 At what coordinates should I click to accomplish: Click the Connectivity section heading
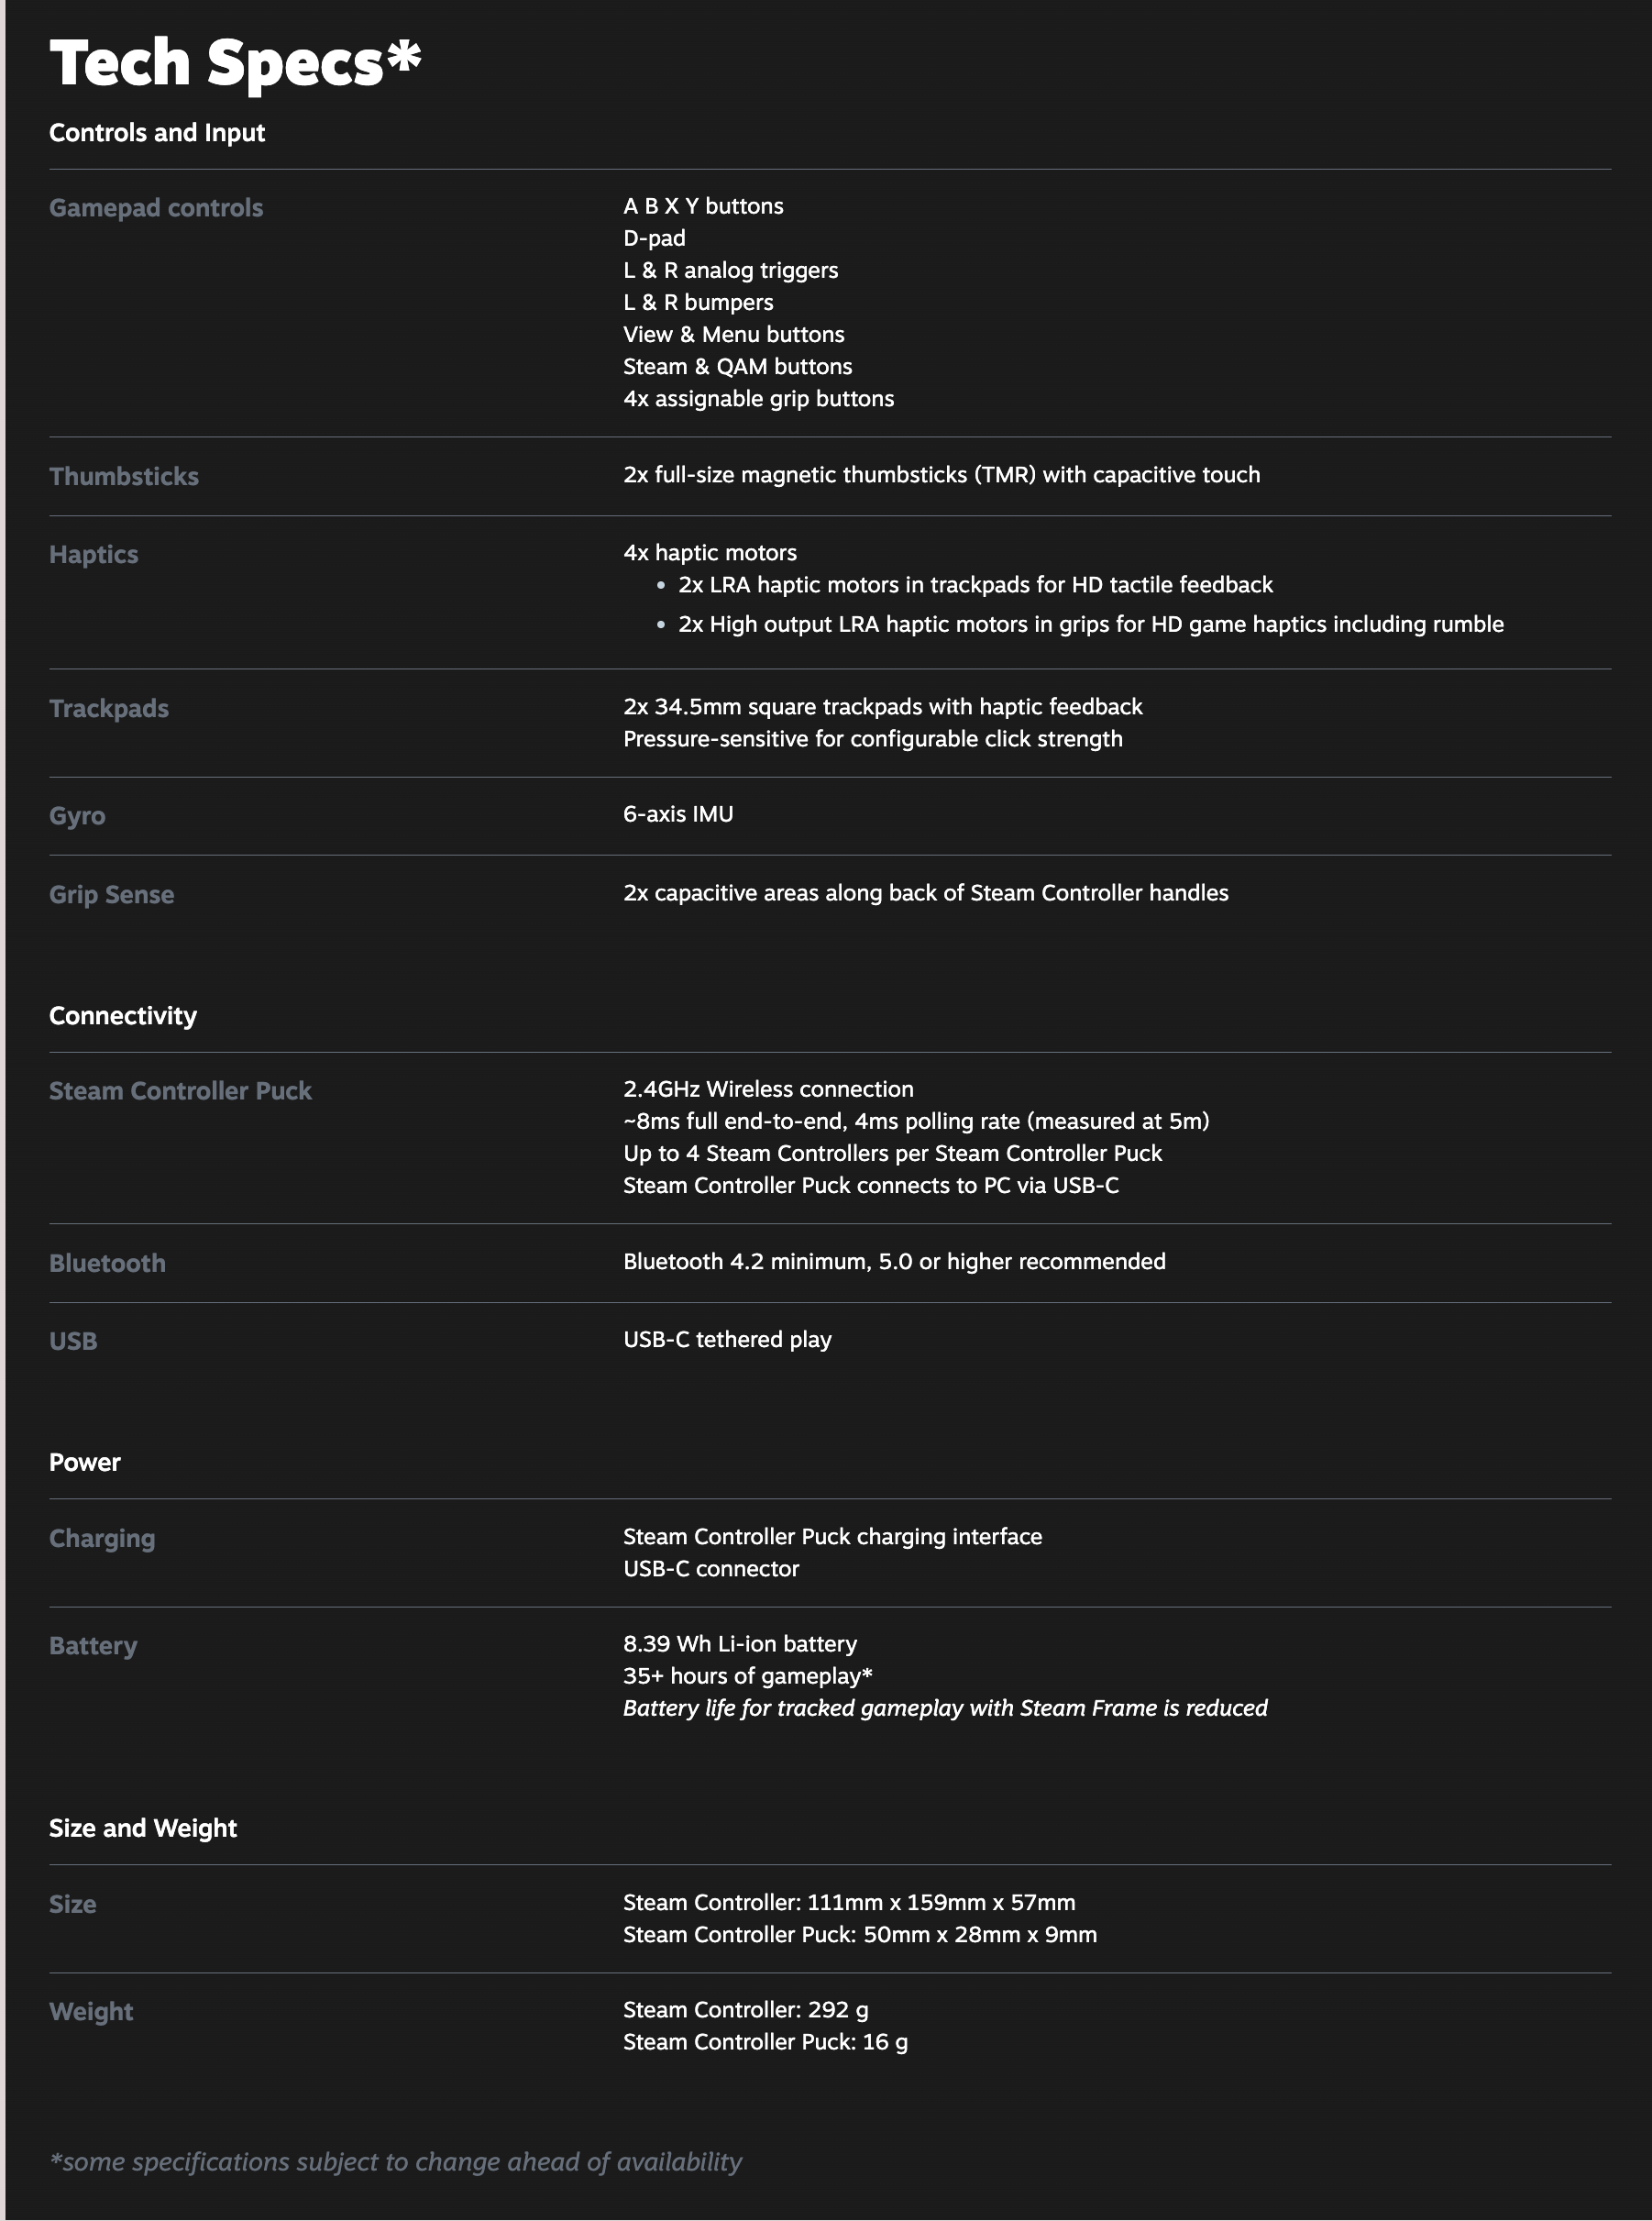(x=123, y=1016)
